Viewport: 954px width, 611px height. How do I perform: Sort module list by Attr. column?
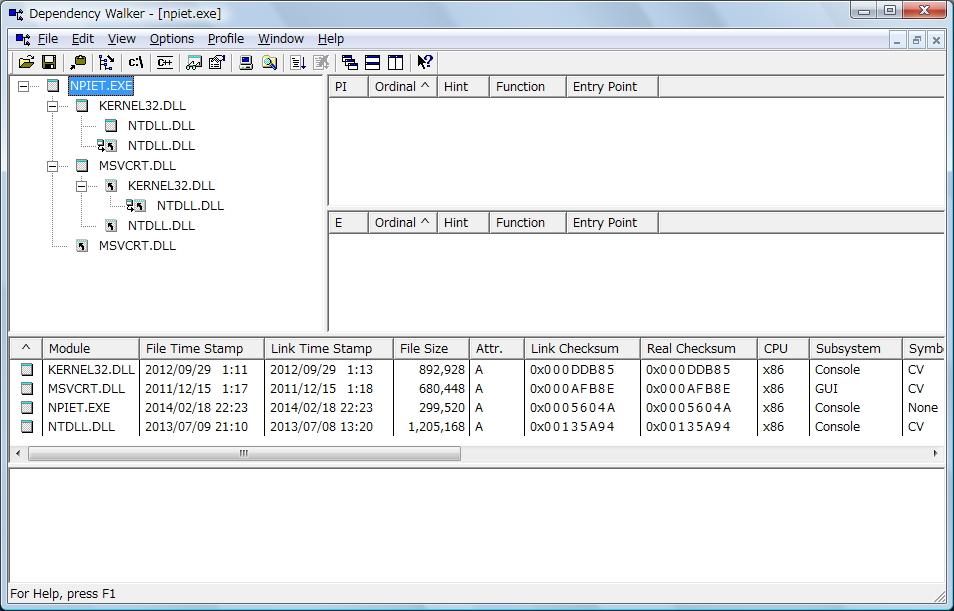497,349
